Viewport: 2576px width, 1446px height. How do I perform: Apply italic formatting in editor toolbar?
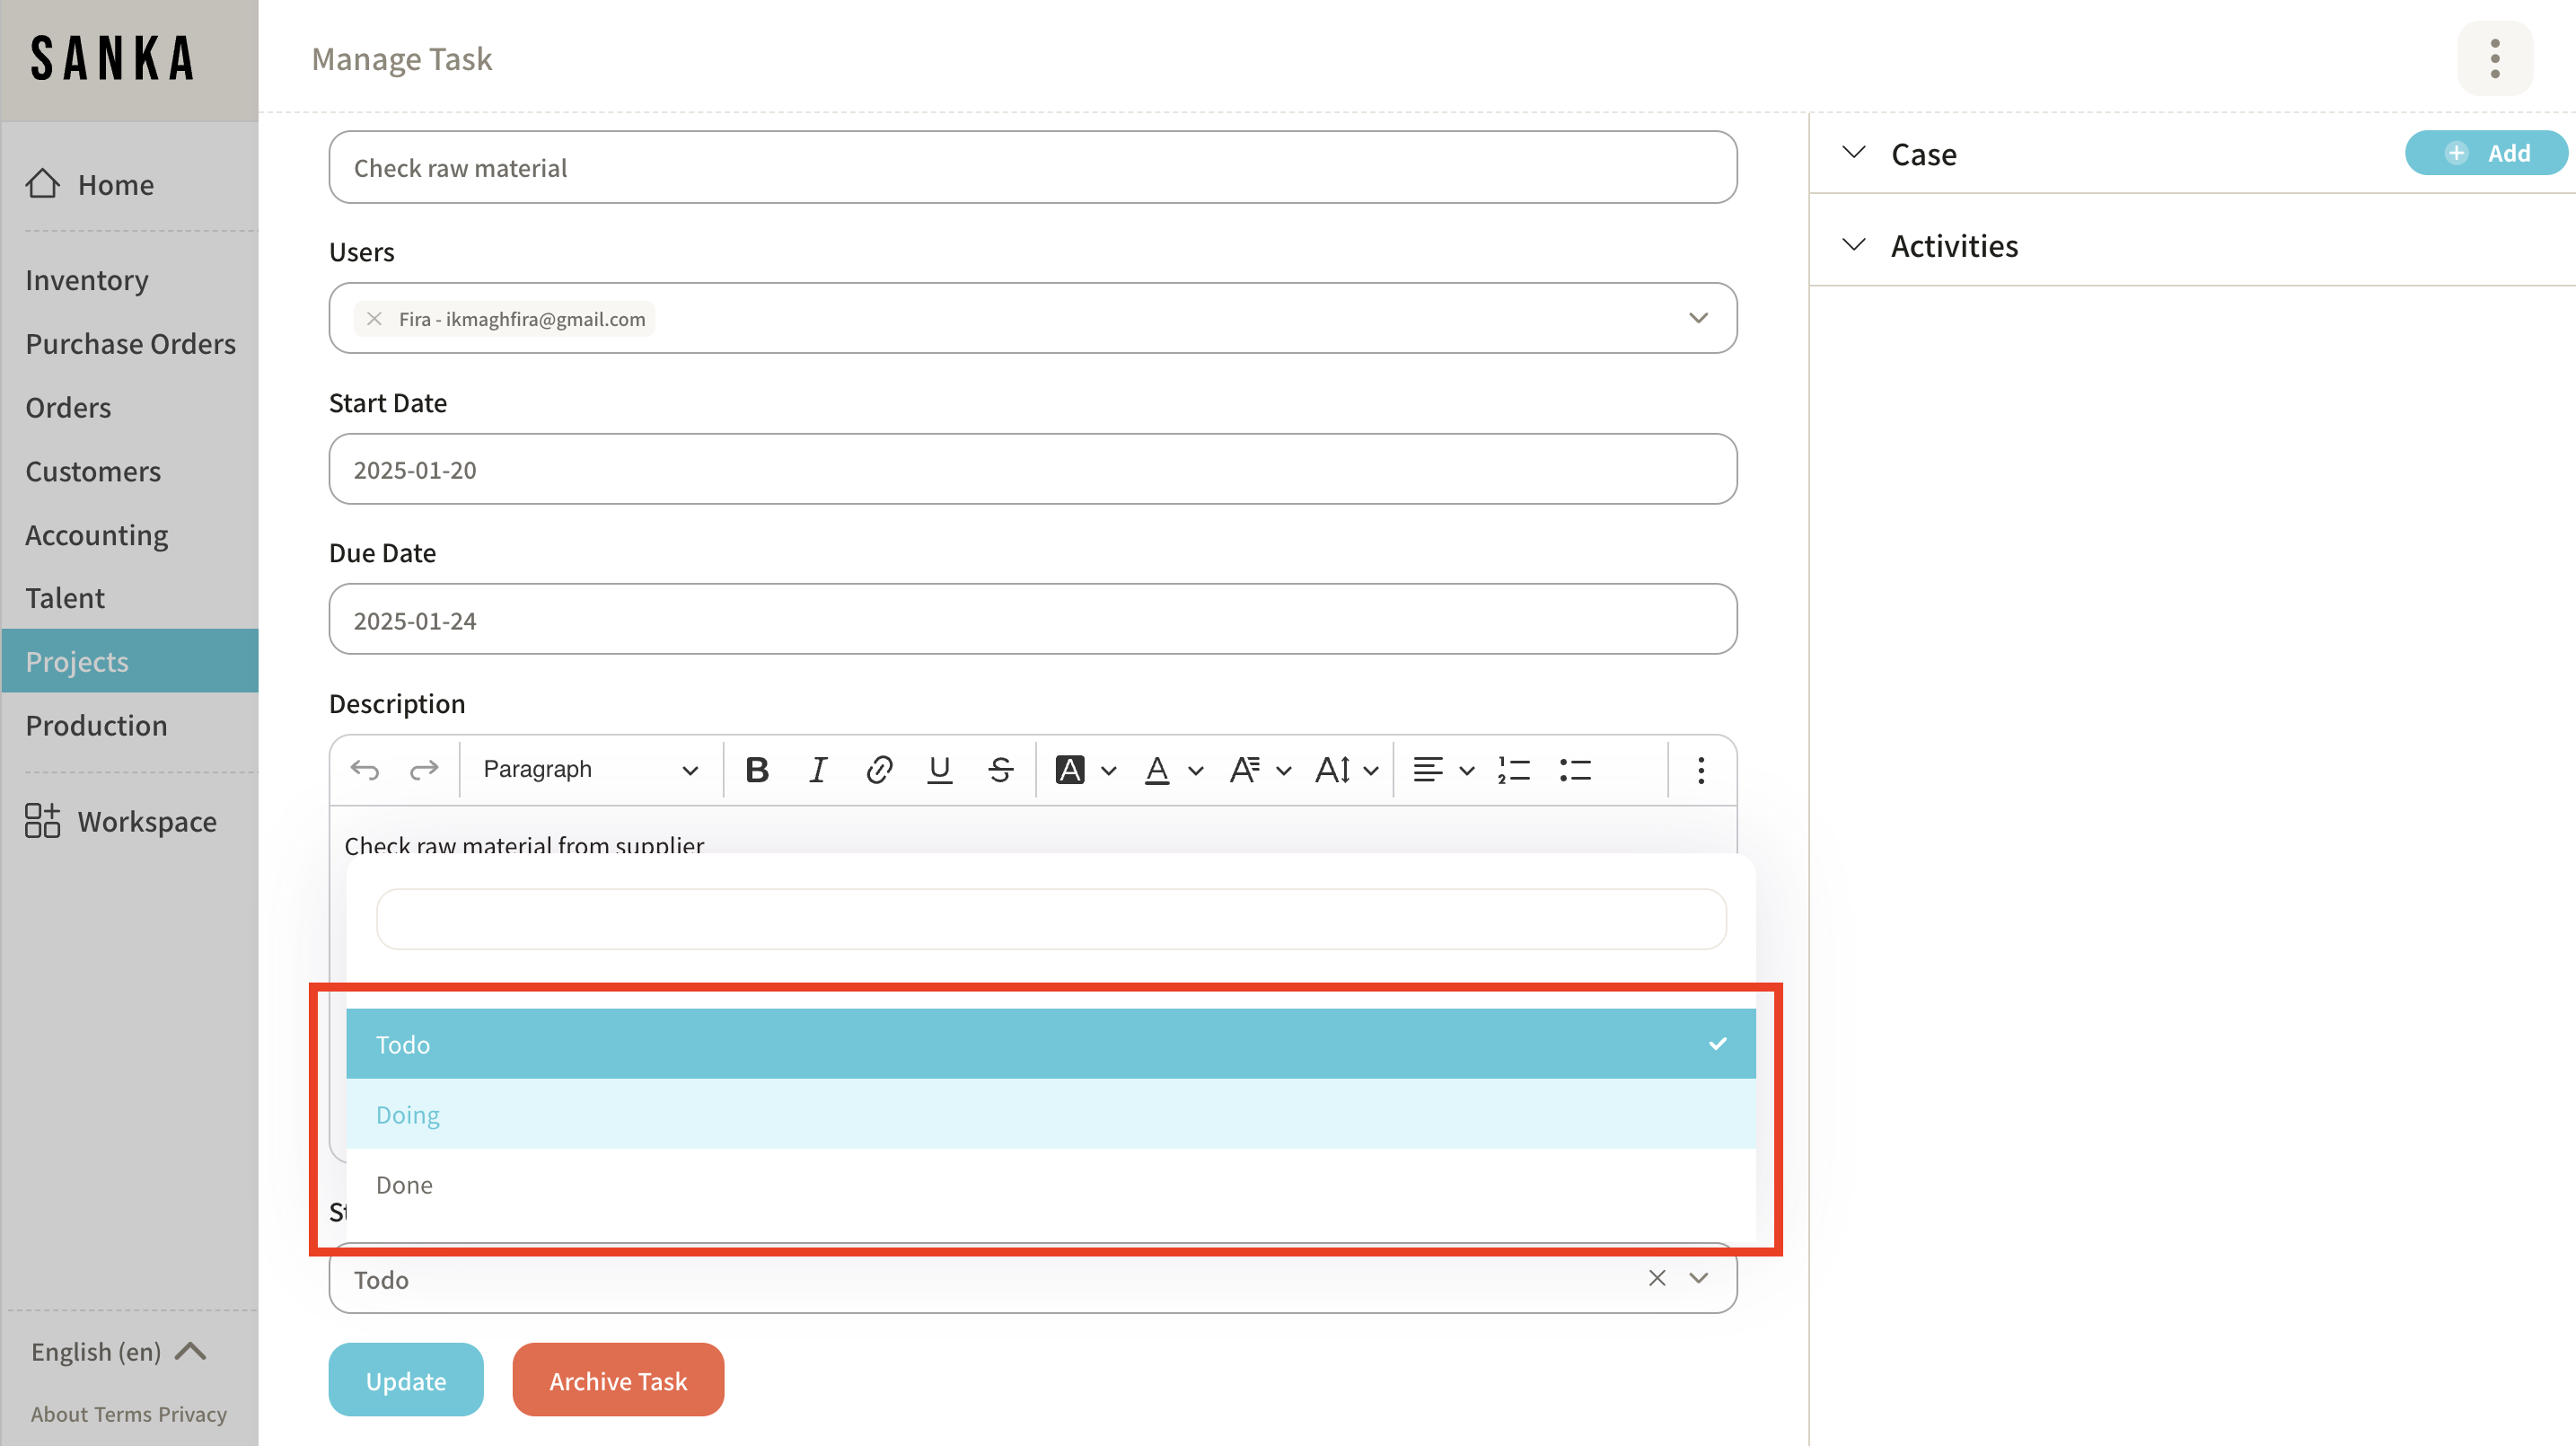point(818,769)
